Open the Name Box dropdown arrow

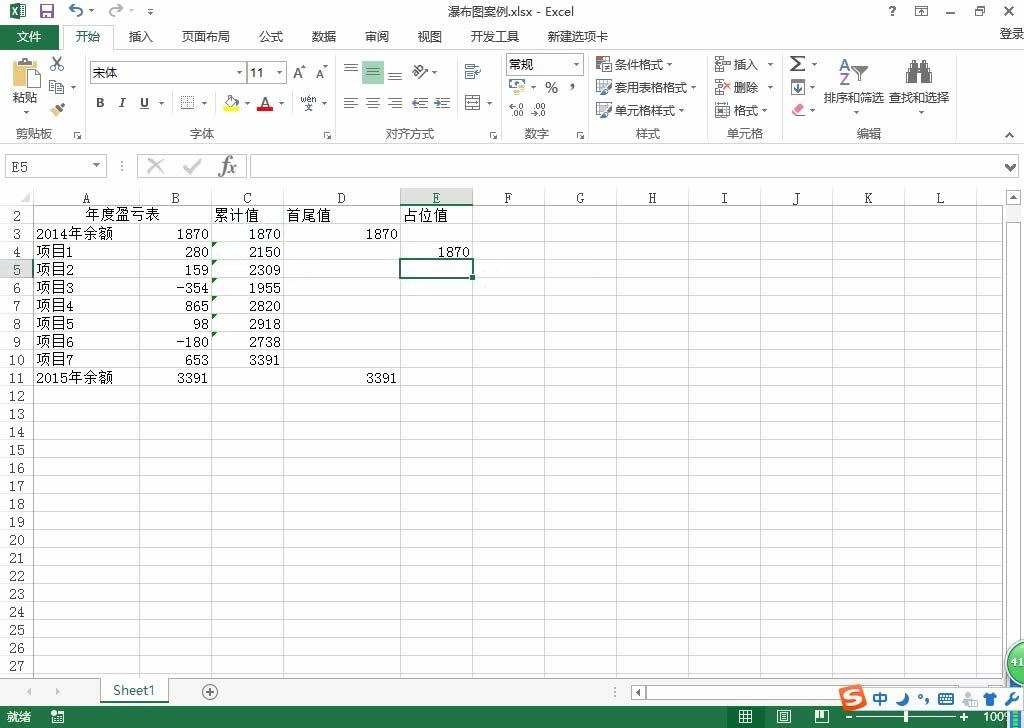click(96, 166)
